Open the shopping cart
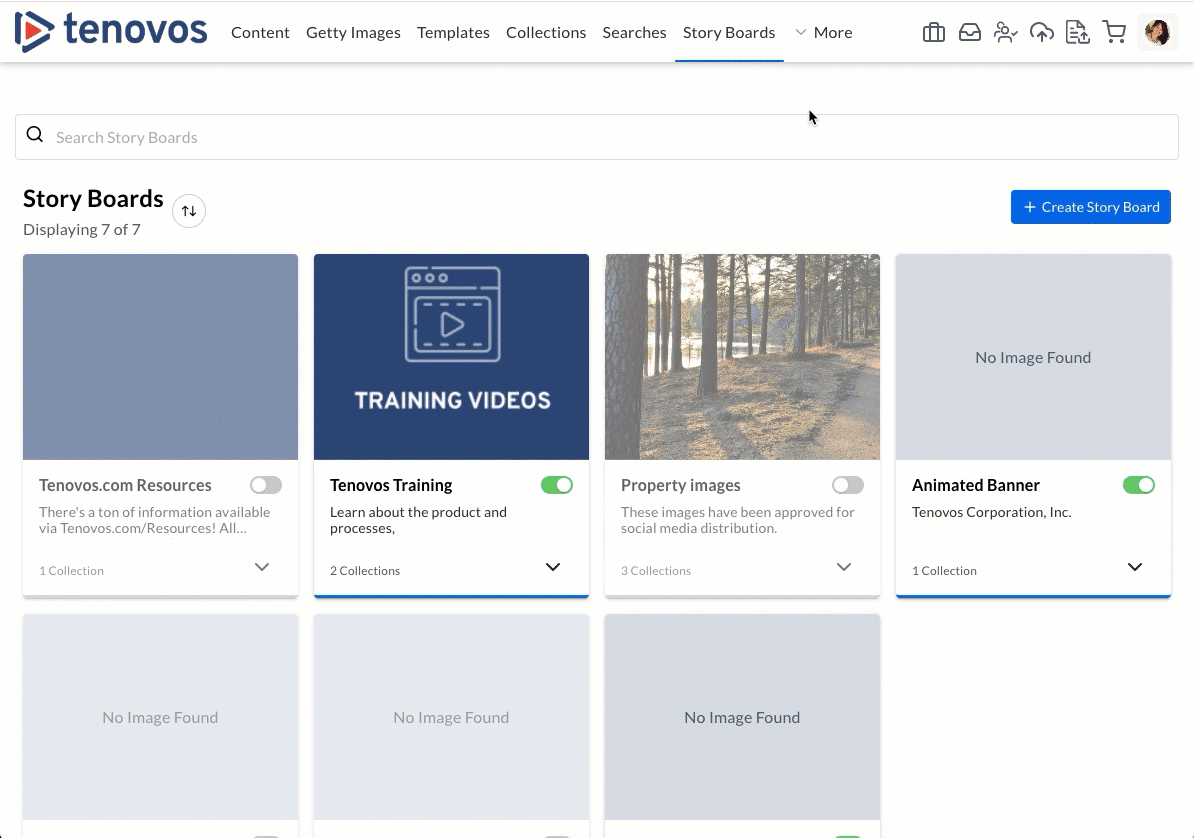1194x838 pixels. tap(1114, 32)
